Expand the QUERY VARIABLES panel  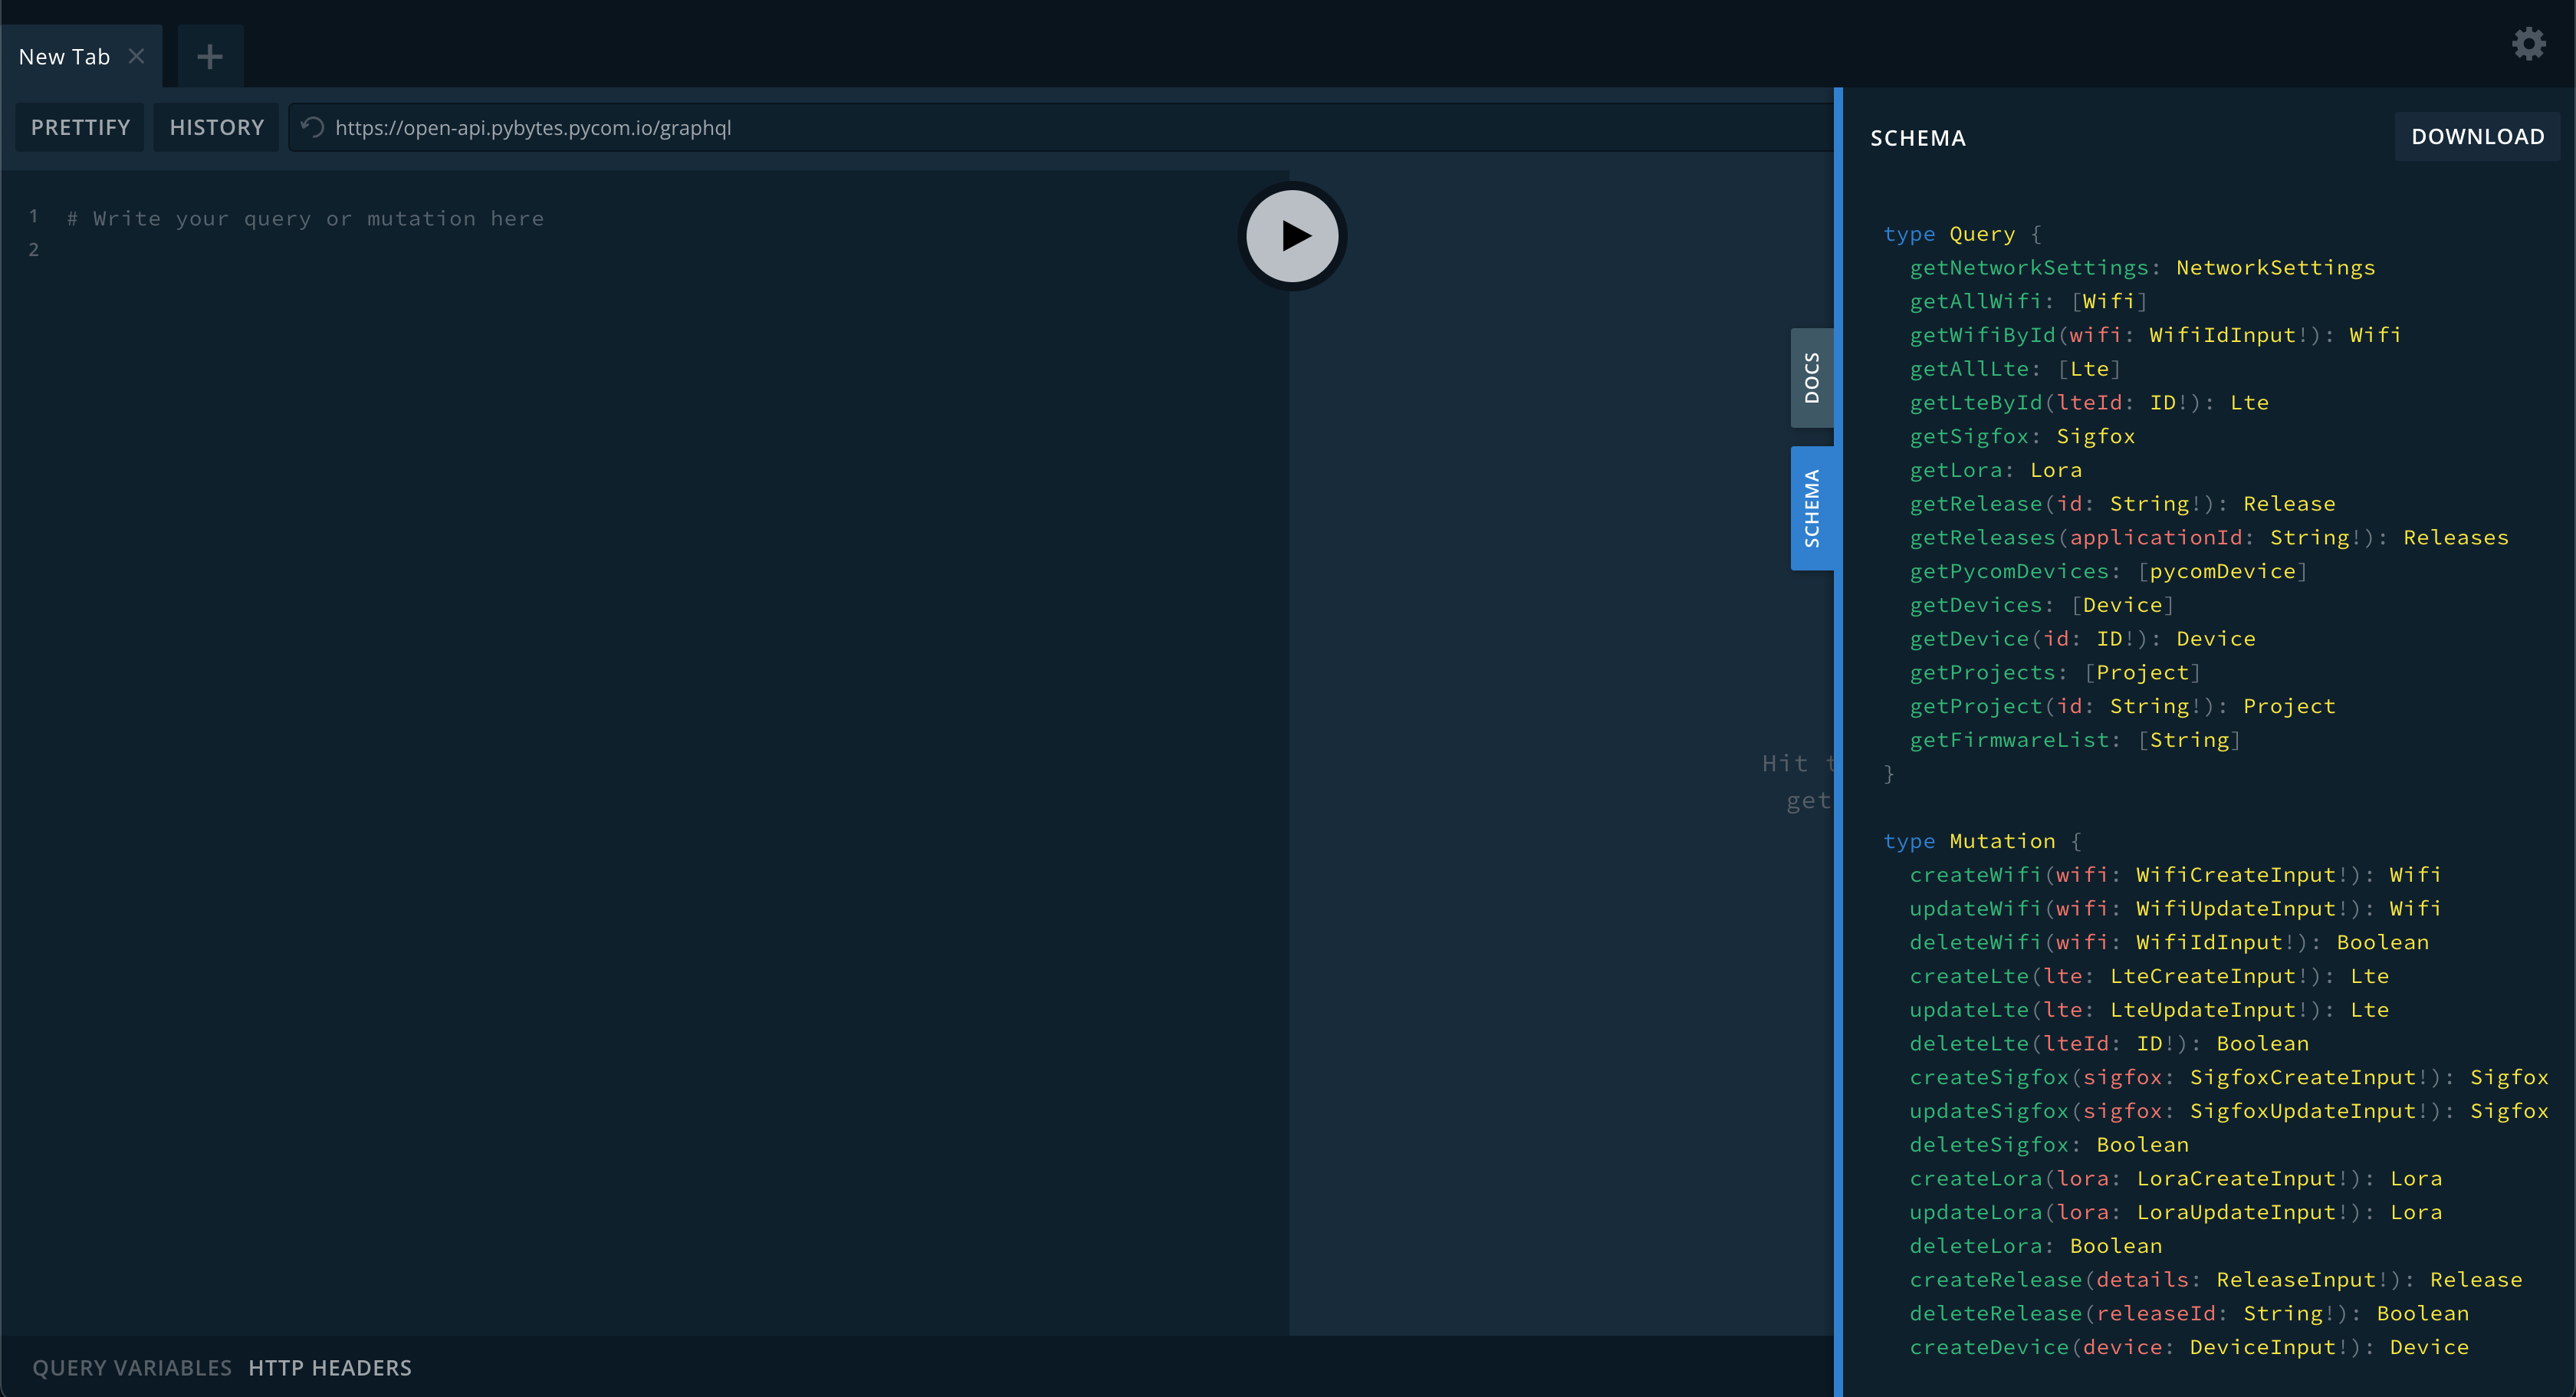[x=132, y=1367]
